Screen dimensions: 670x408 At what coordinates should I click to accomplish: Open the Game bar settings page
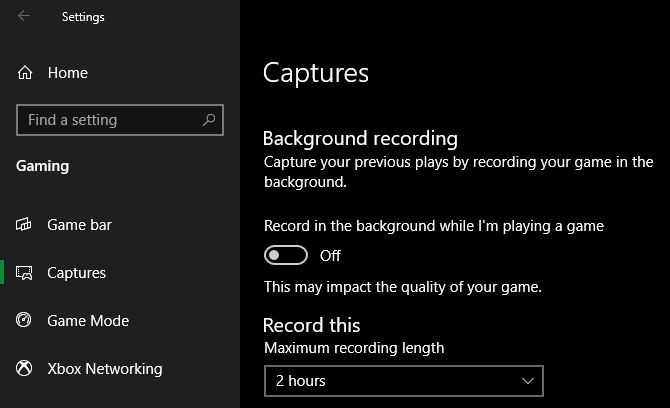[80, 225]
